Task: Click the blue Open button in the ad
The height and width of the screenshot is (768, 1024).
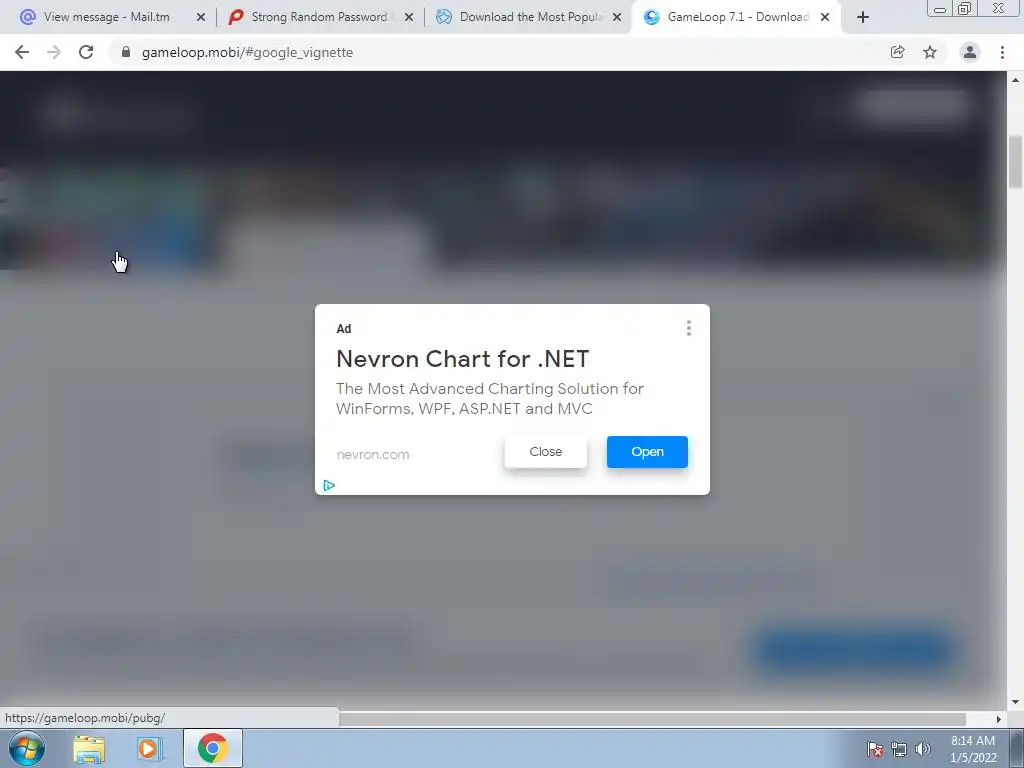Action: point(647,452)
